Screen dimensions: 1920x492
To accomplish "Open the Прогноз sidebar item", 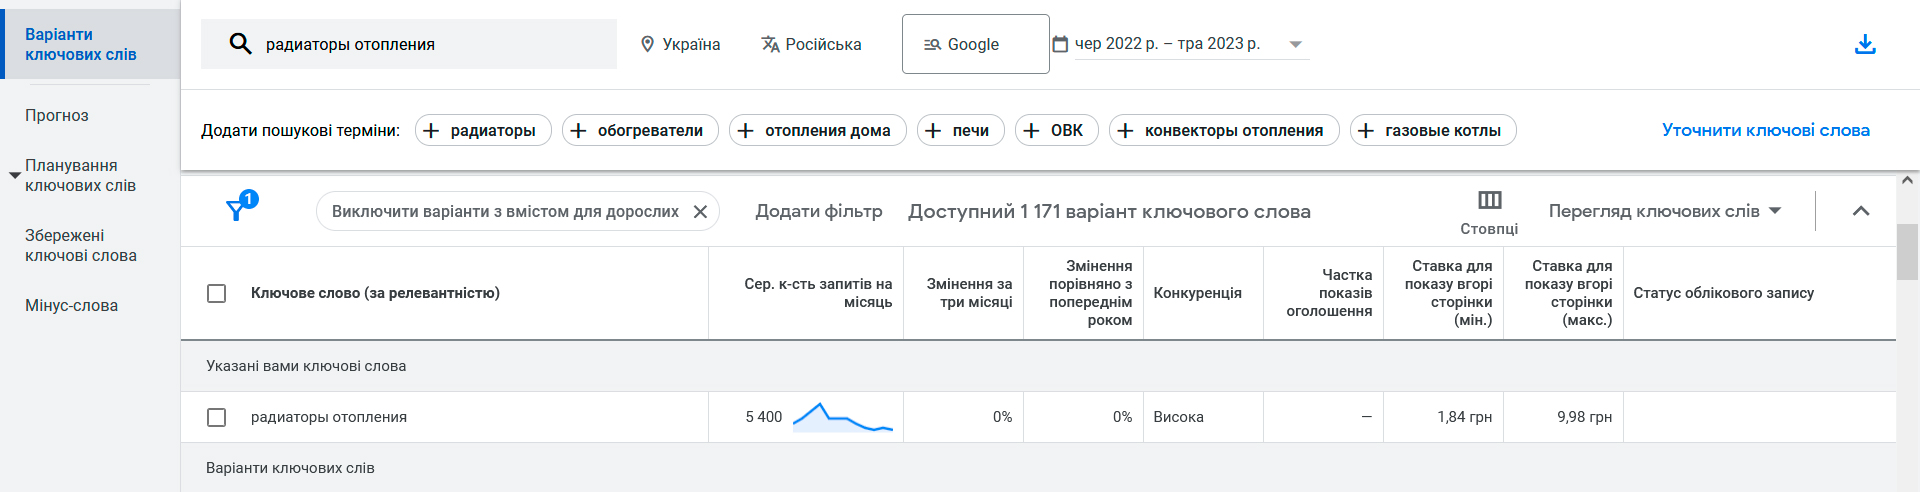I will pos(57,116).
